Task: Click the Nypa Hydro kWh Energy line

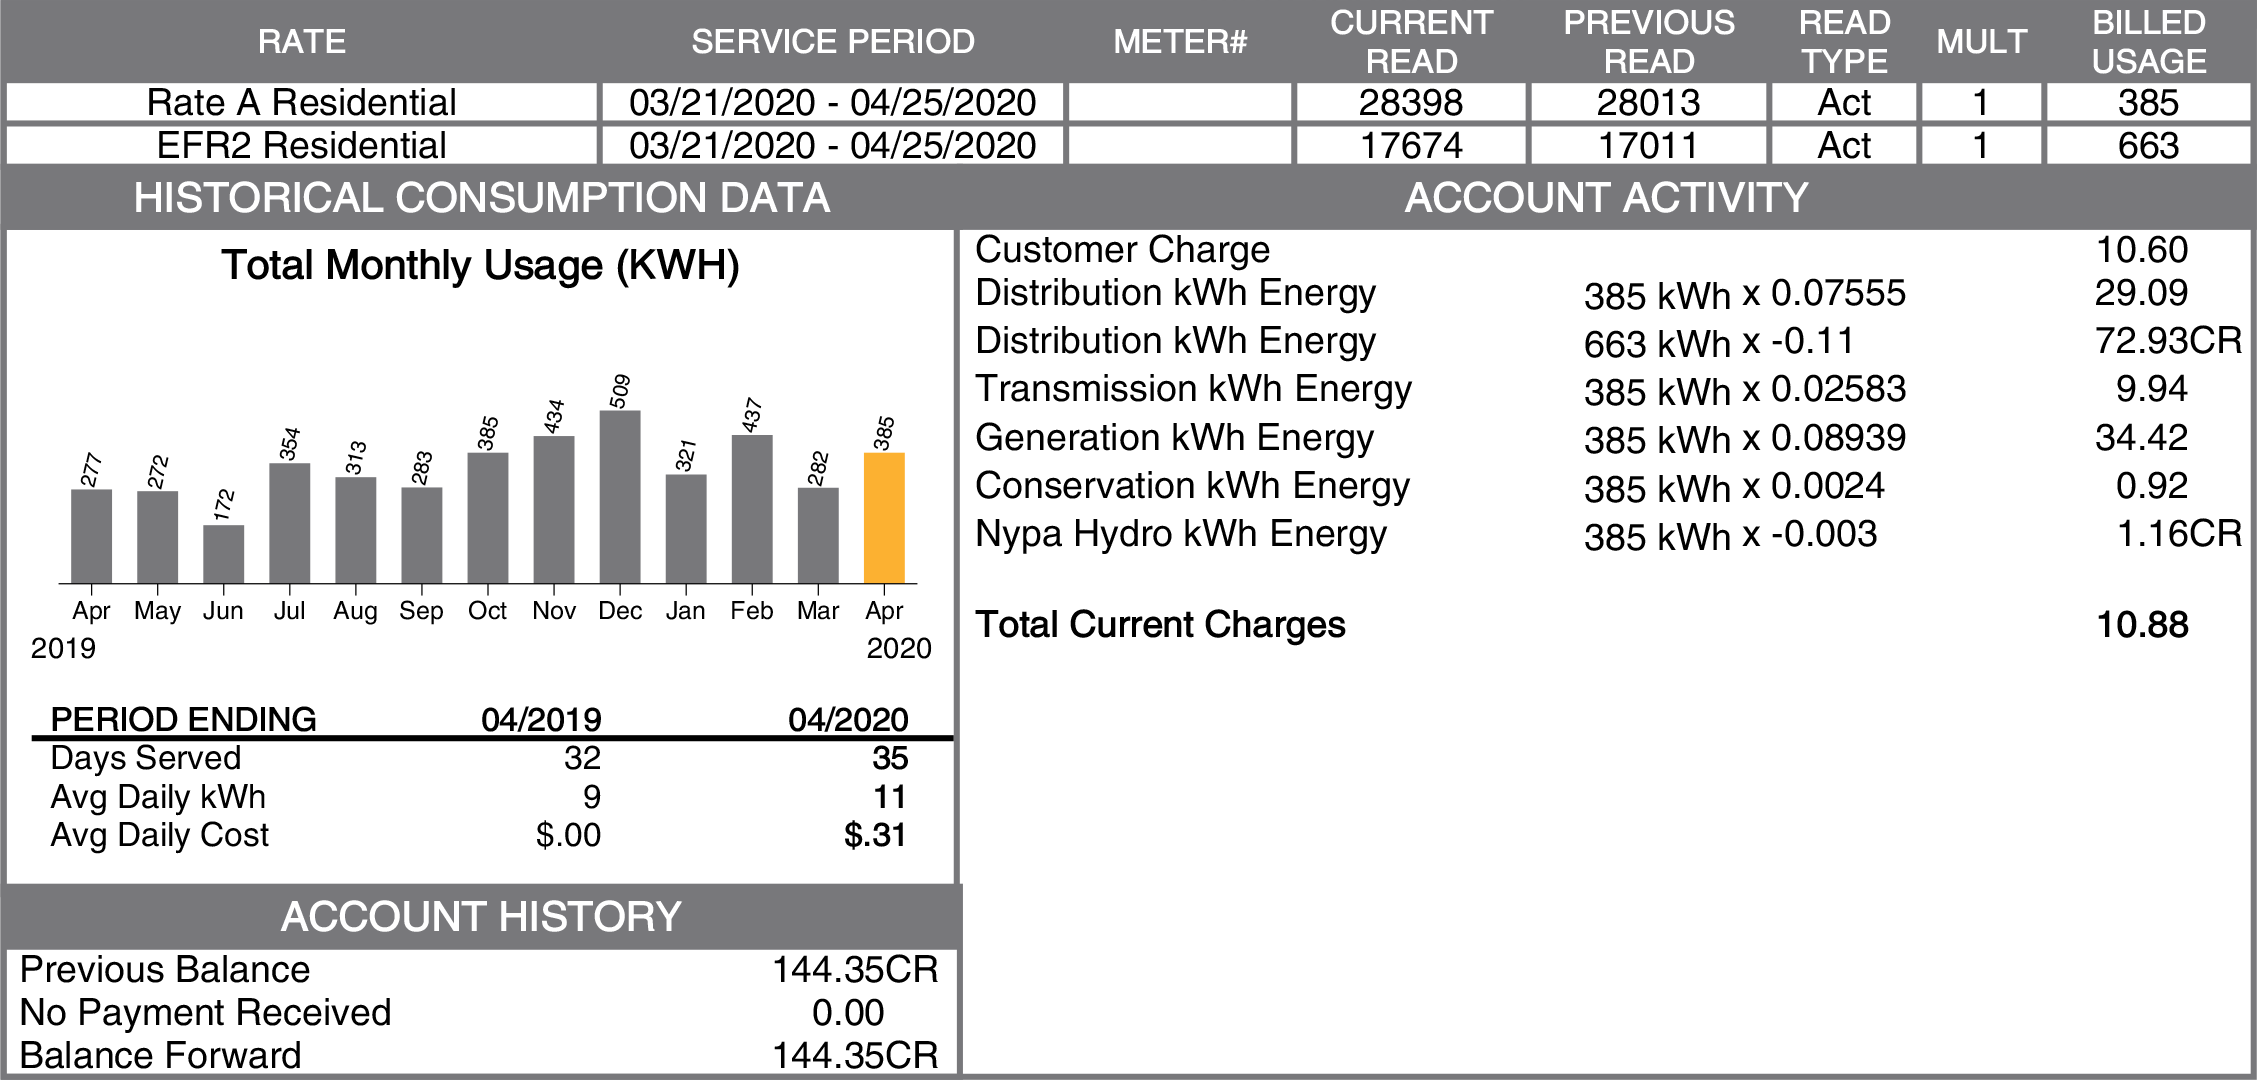Action: click(x=1180, y=534)
